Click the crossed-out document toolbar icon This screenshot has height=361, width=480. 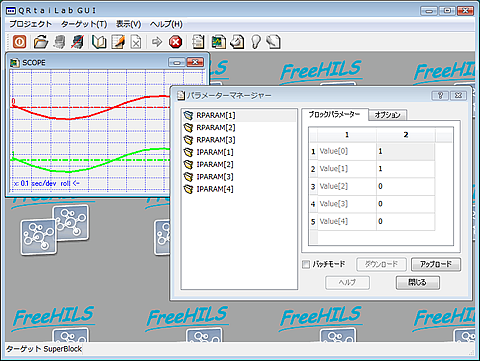click(x=136, y=42)
